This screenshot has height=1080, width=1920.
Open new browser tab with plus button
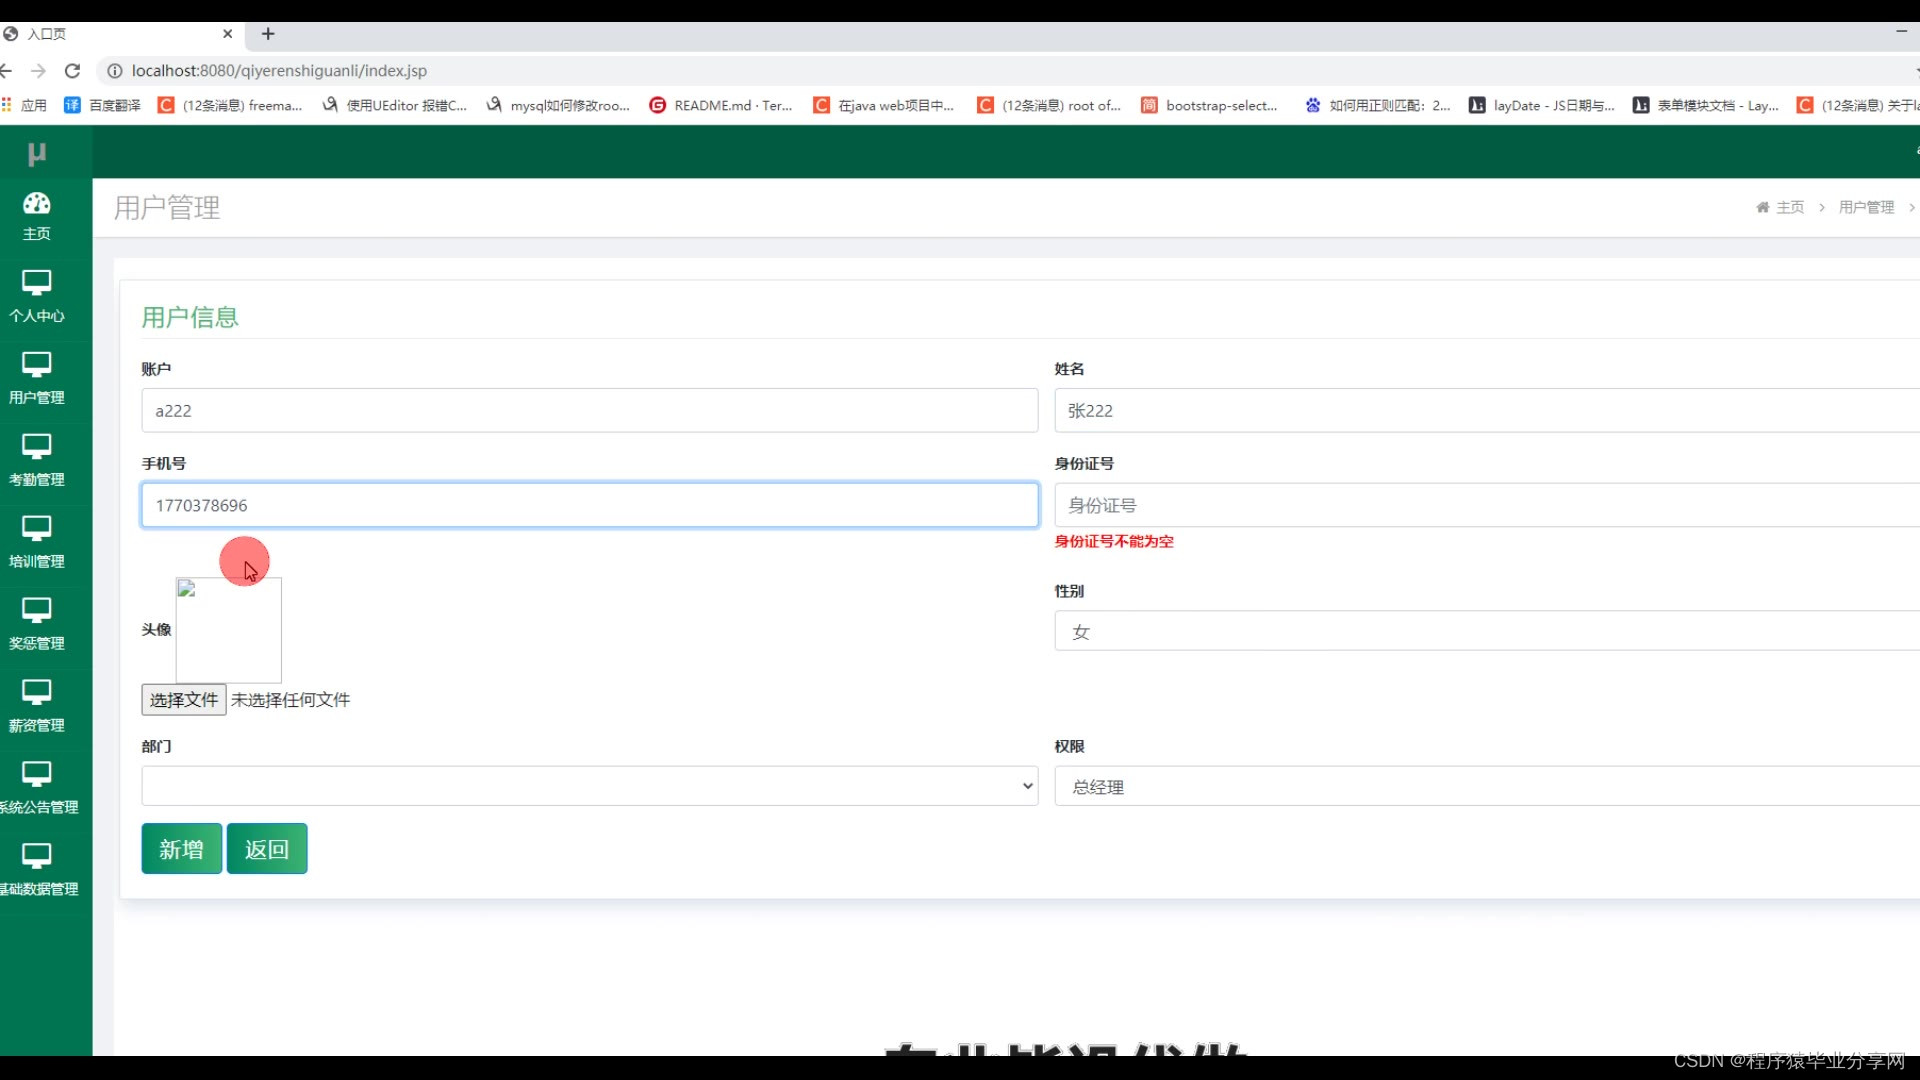[268, 34]
